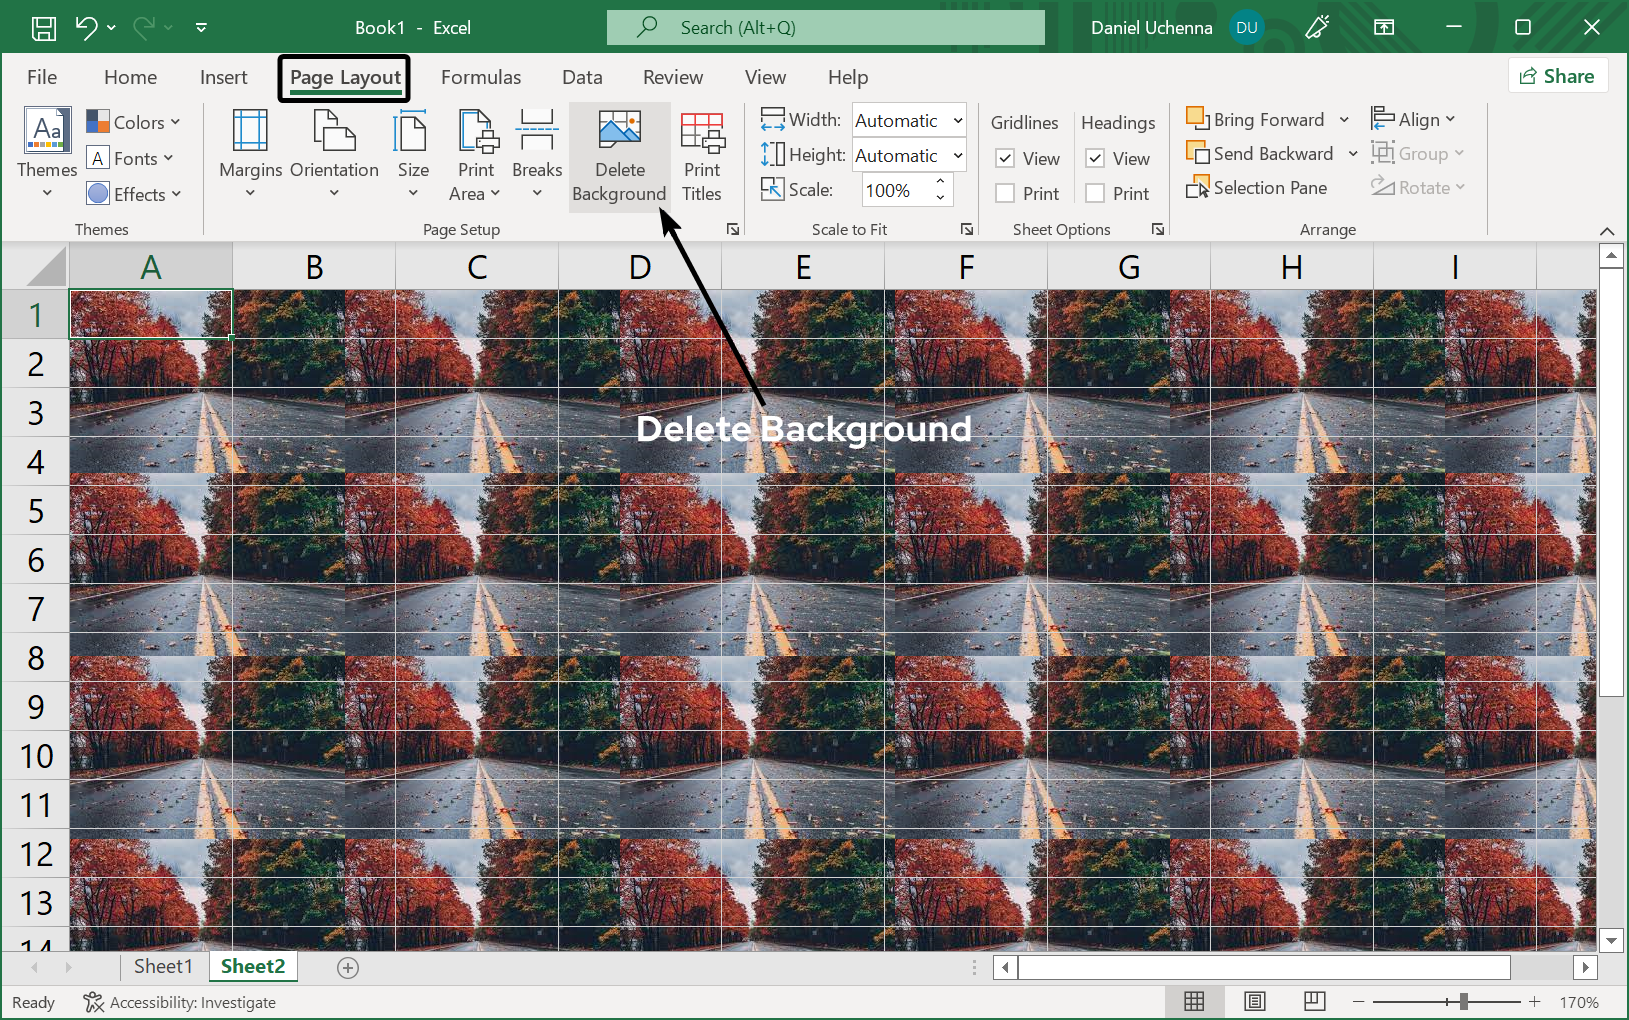Viewport: 1629px width, 1020px height.
Task: Add a new sheet with plus icon
Action: tap(348, 967)
